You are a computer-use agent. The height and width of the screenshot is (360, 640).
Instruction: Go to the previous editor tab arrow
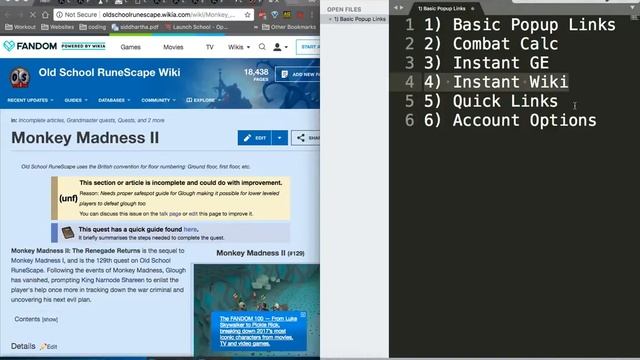pos(395,7)
